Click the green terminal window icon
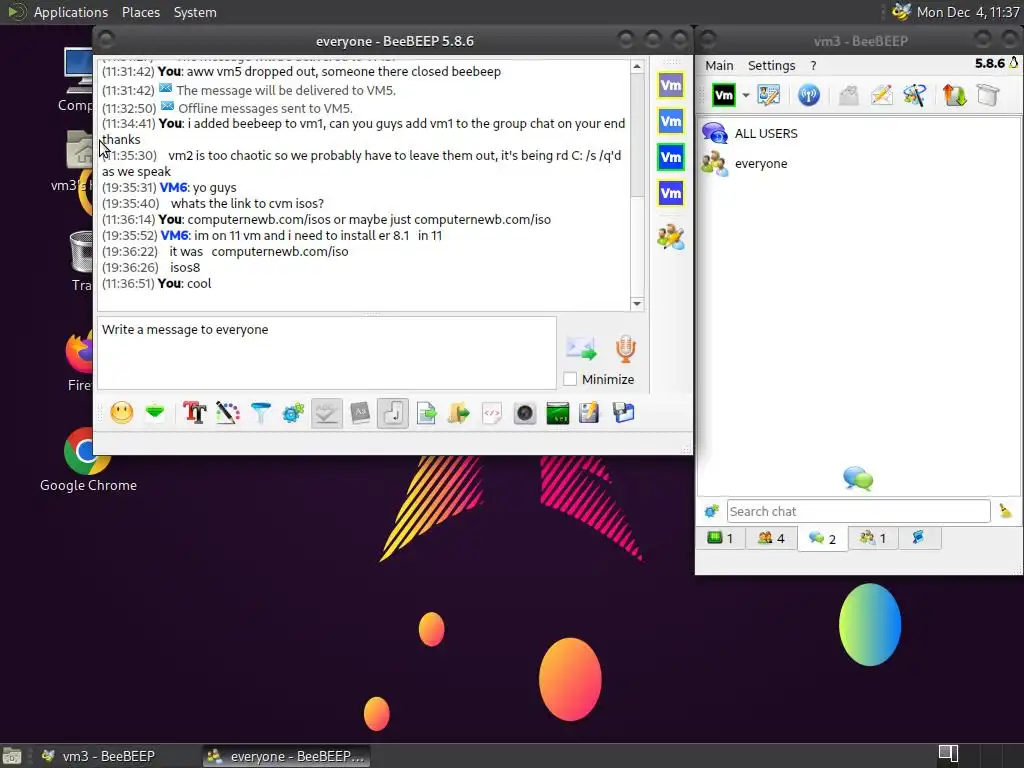This screenshot has width=1024, height=768. [x=557, y=413]
